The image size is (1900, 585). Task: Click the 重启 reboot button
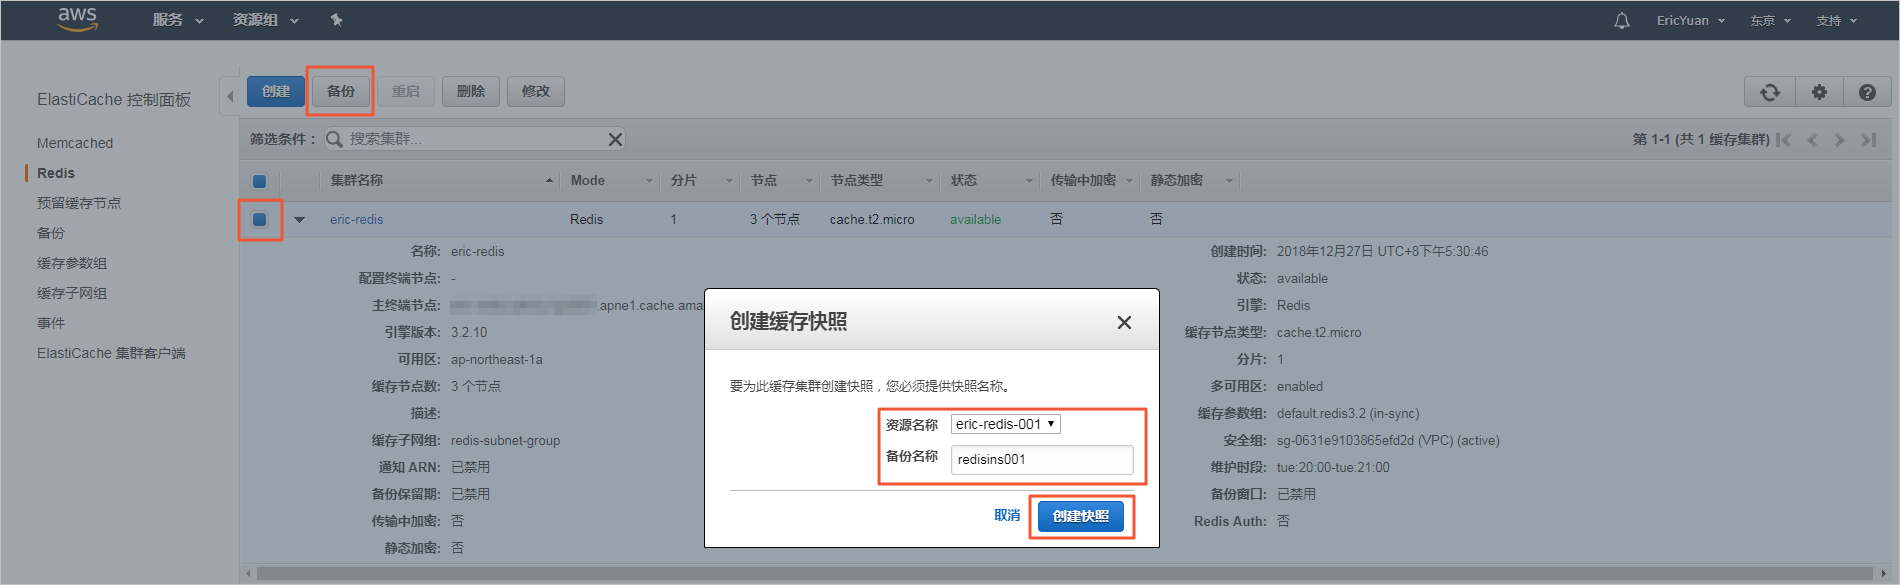tap(406, 91)
